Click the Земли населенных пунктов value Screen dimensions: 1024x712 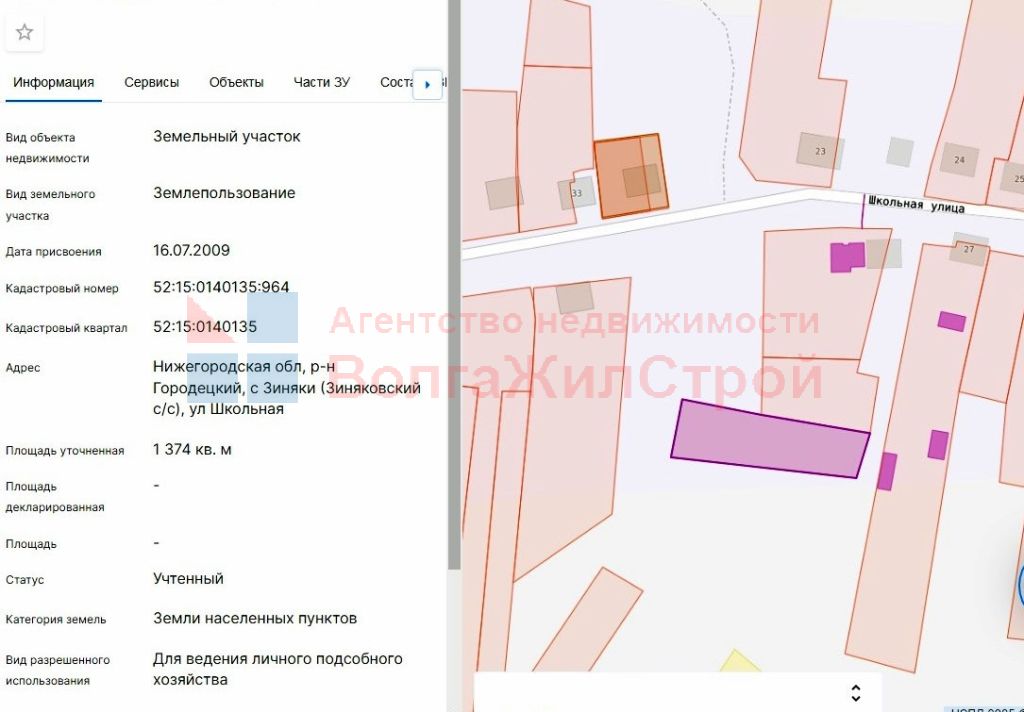tap(255, 619)
